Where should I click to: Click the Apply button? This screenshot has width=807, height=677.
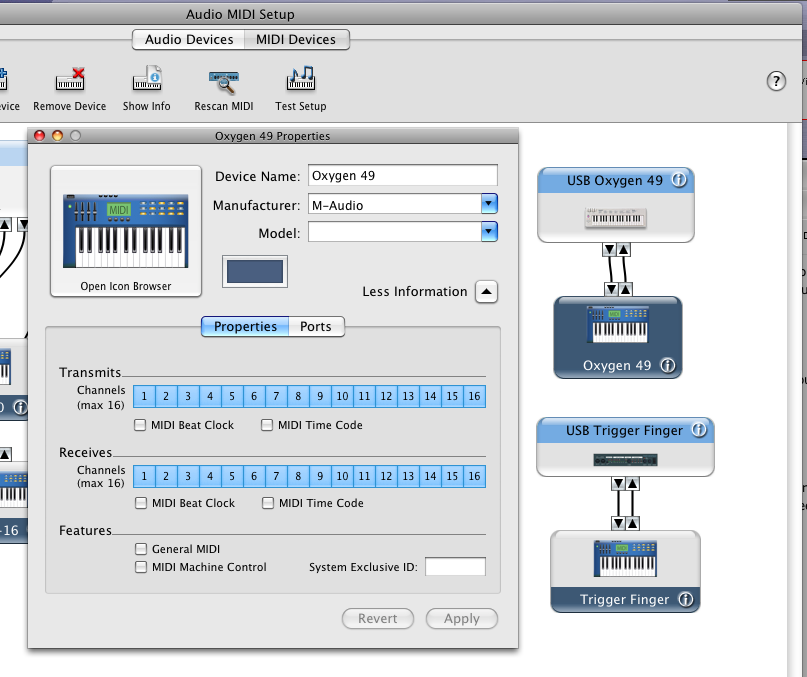pyautogui.click(x=462, y=618)
